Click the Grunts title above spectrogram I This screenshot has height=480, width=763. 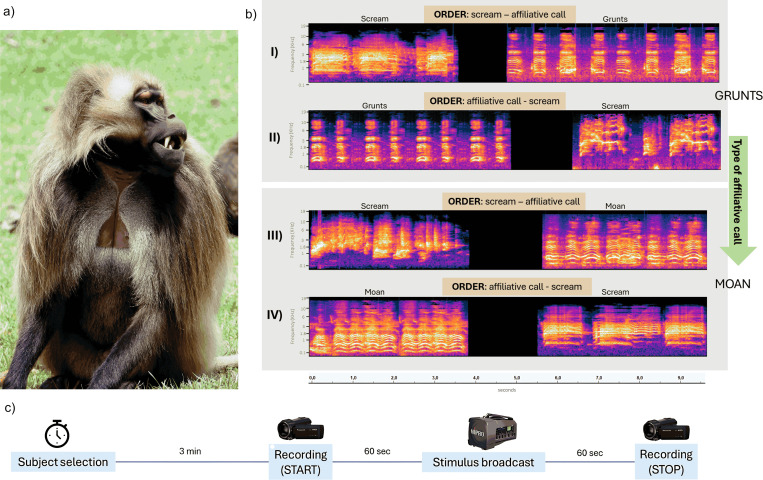click(x=615, y=19)
